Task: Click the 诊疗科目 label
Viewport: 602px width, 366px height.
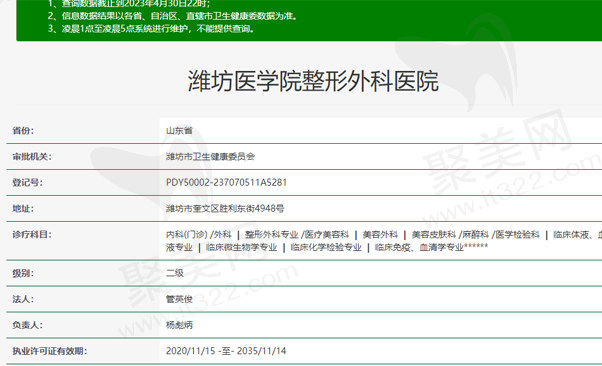Action: [x=32, y=234]
